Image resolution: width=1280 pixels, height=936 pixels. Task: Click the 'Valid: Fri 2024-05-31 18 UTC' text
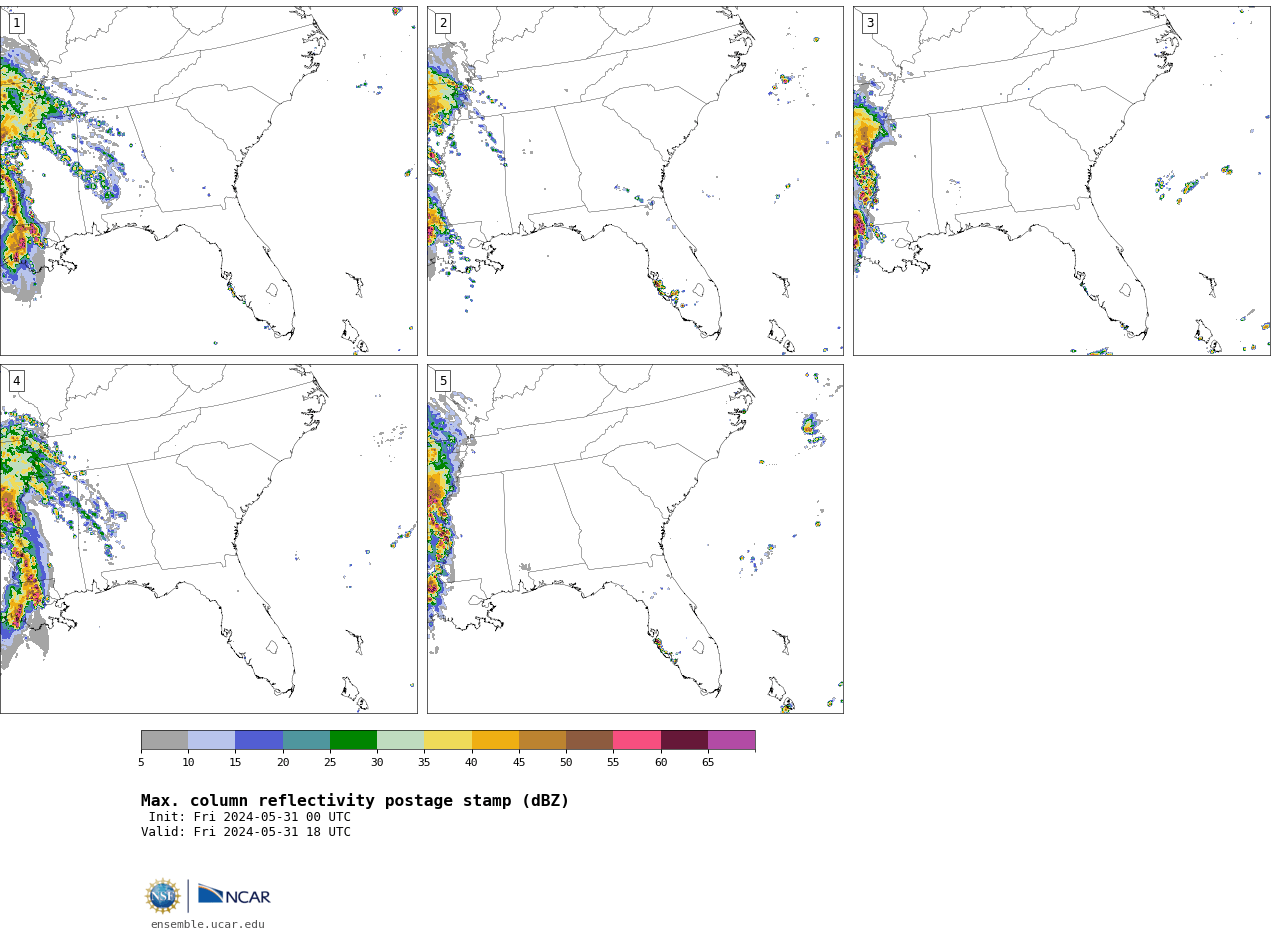tap(246, 832)
